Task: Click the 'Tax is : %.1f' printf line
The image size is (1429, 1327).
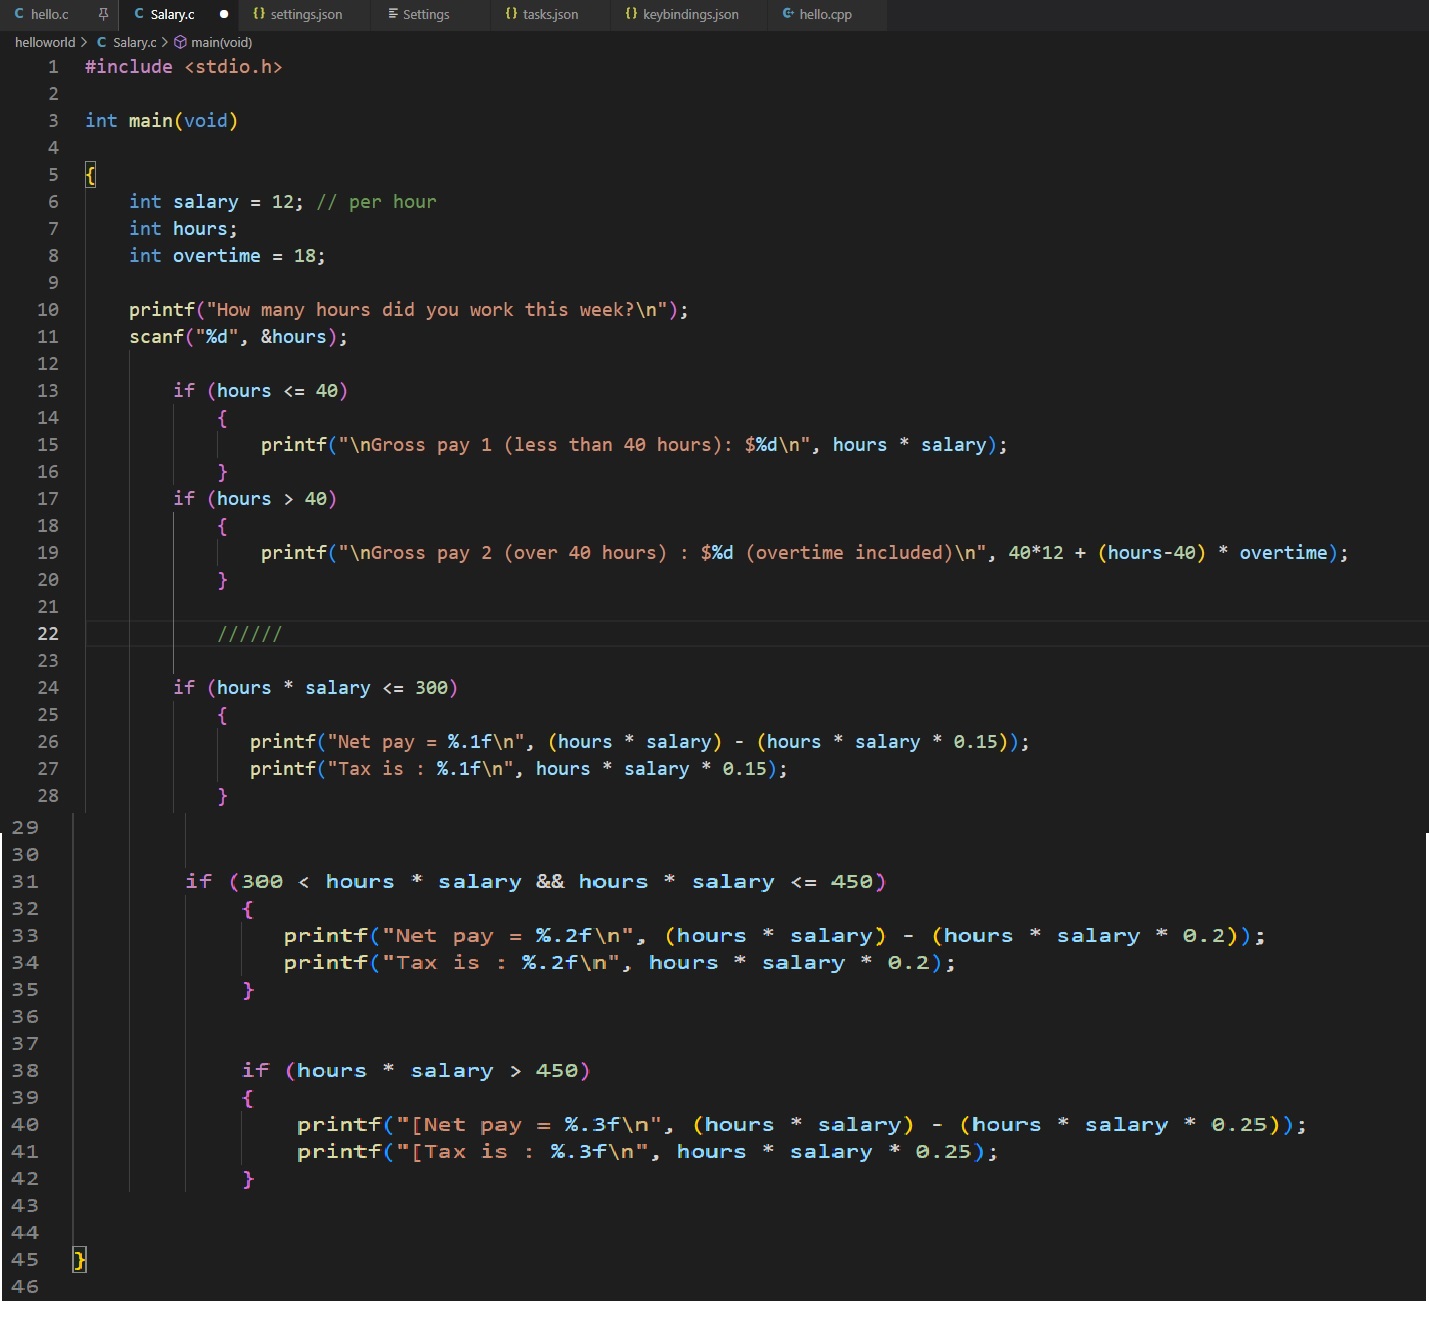Action: click(x=518, y=769)
